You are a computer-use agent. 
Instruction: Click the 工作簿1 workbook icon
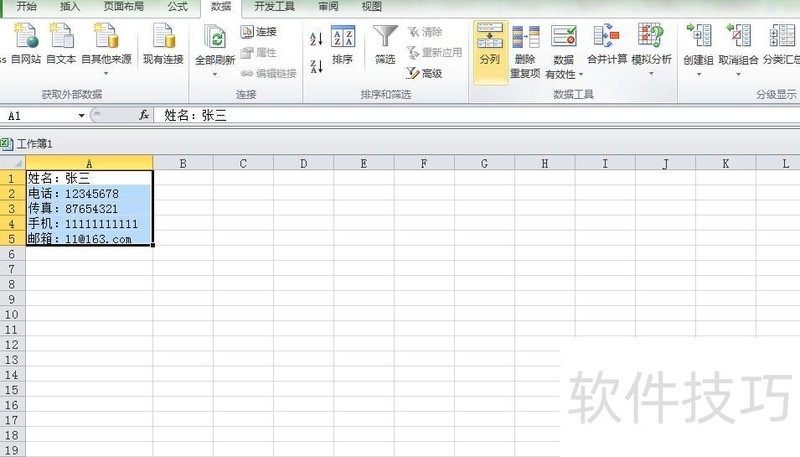coord(7,143)
